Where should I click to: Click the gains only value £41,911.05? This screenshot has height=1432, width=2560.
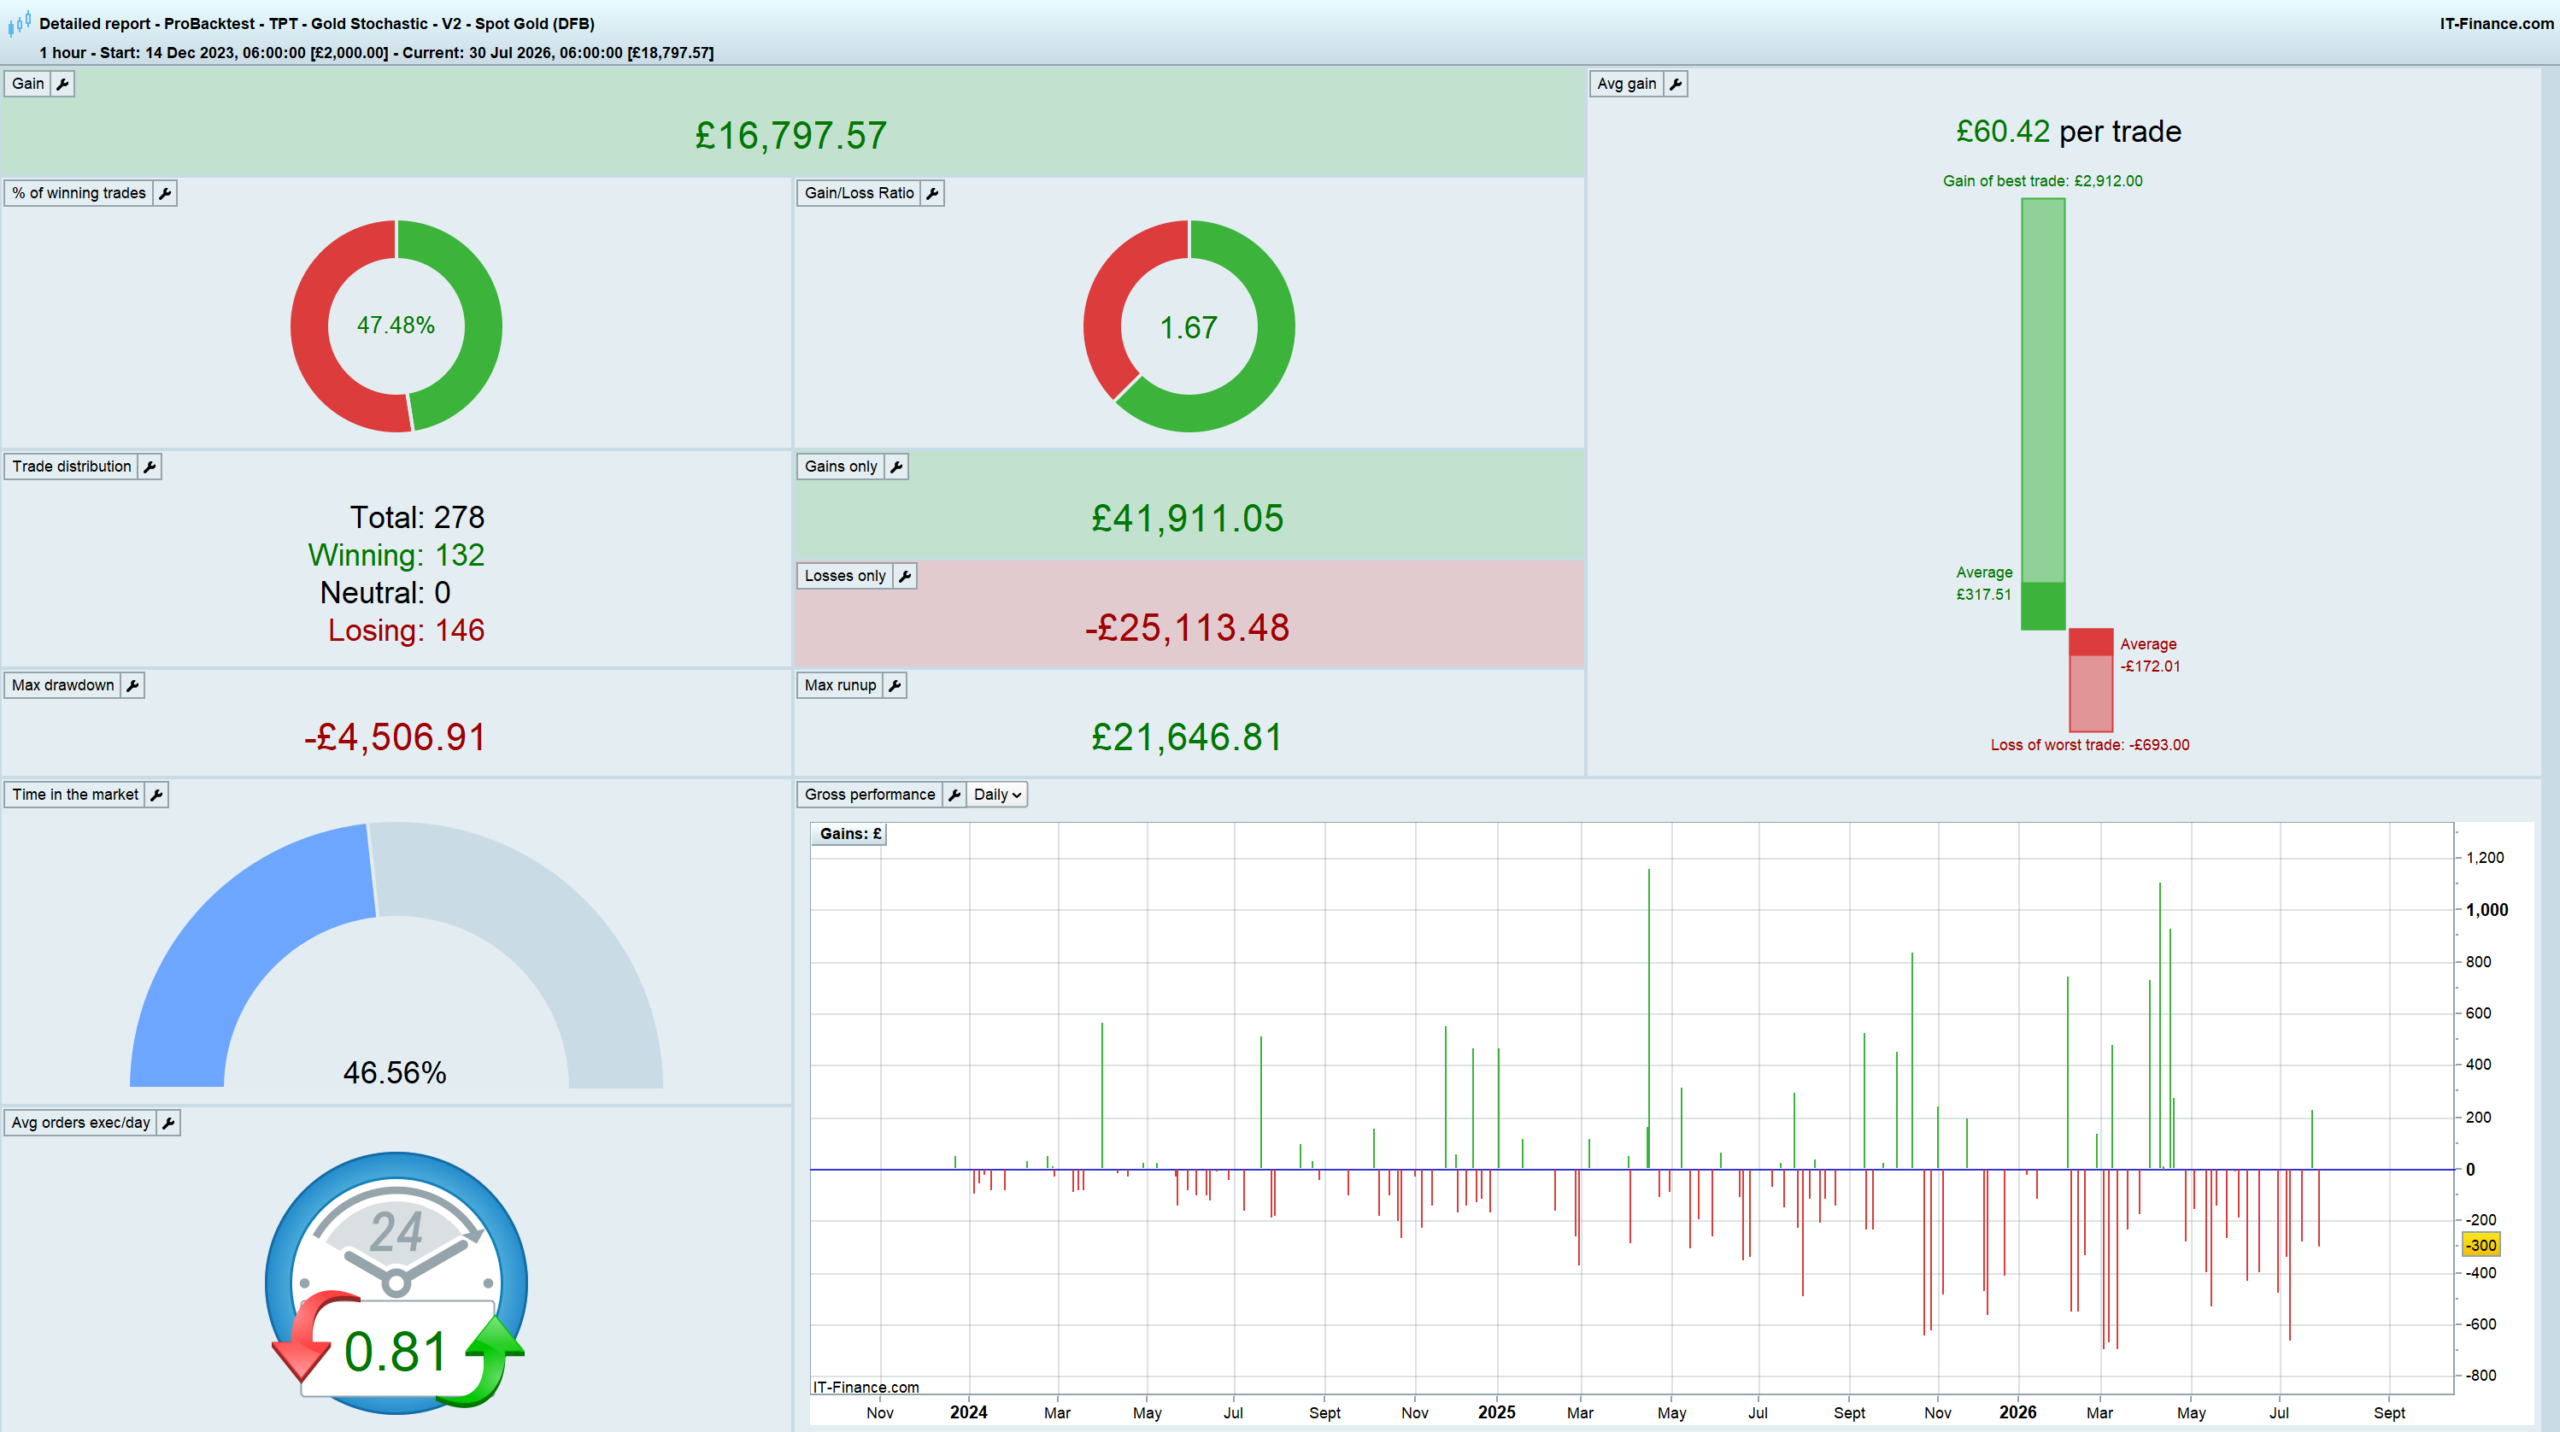(1187, 519)
